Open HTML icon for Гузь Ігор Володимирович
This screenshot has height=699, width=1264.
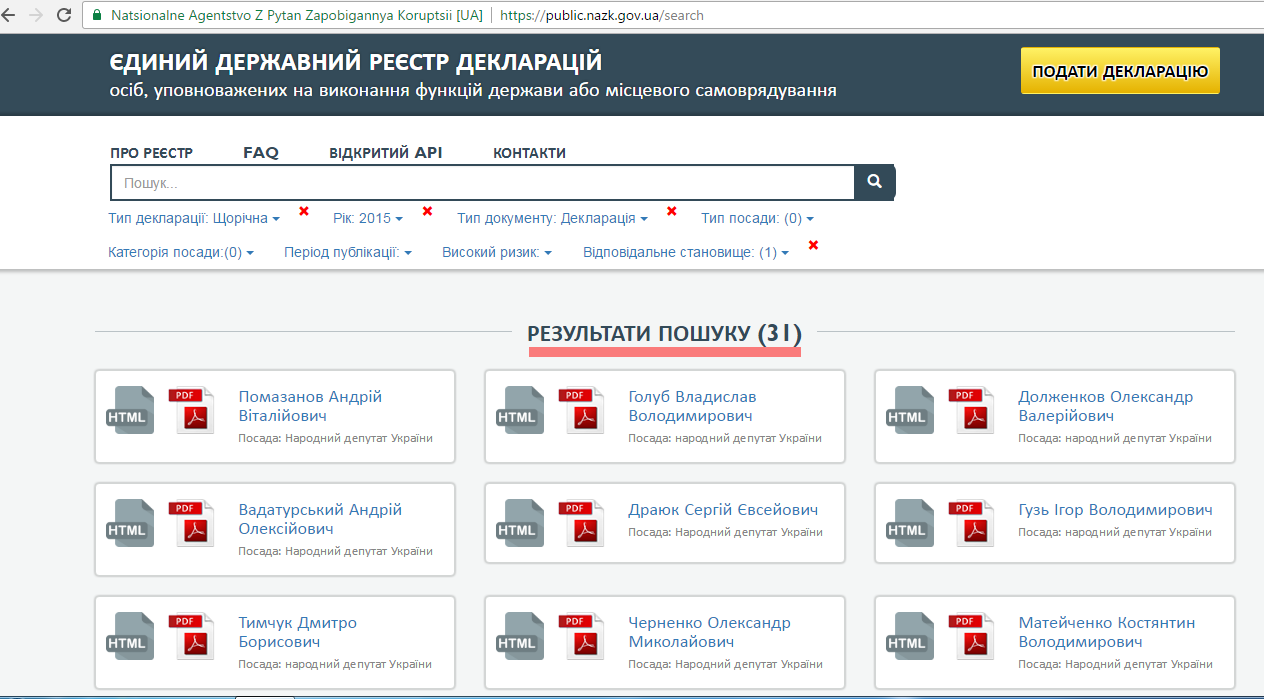pos(909,523)
